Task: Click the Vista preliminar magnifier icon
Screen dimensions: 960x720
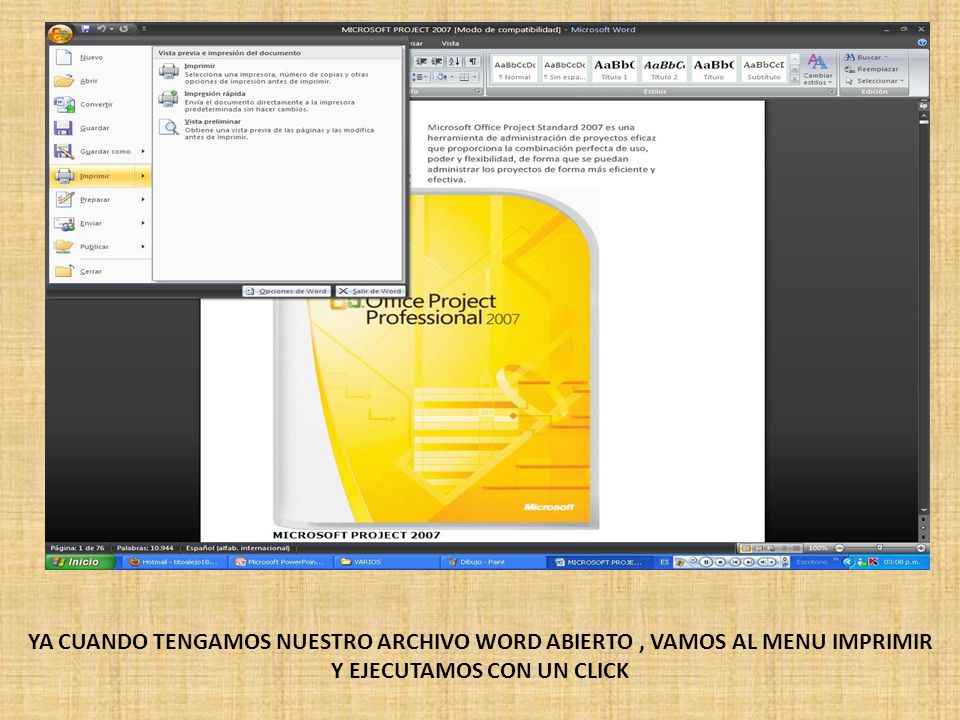Action: tap(169, 127)
